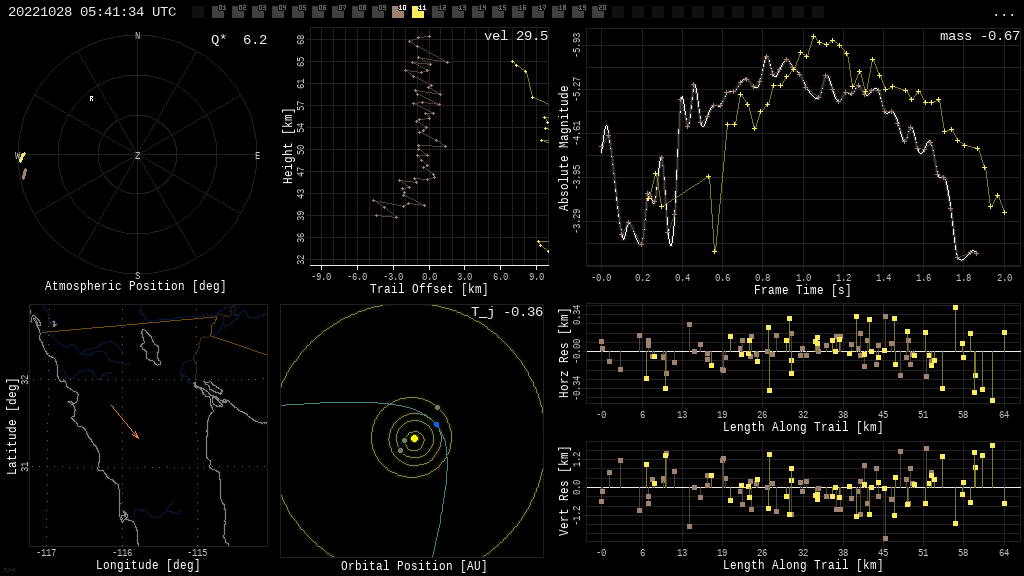Click the red meteor track on map
This screenshot has width=1024, height=576.
point(125,422)
